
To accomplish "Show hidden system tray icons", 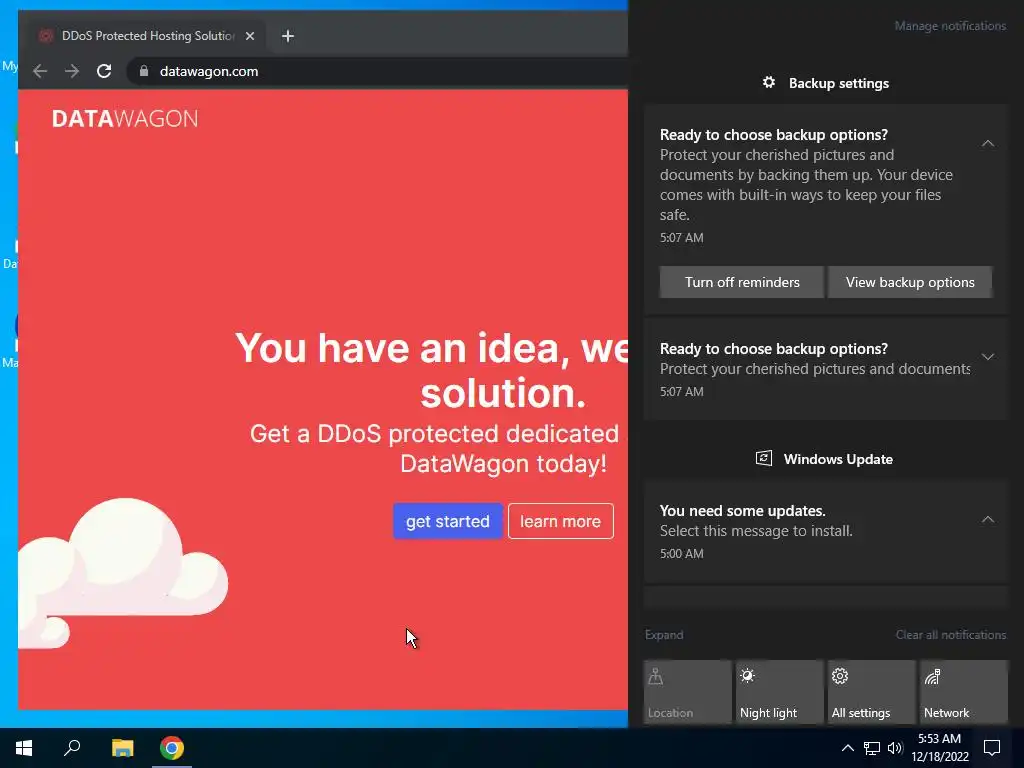I will (847, 748).
